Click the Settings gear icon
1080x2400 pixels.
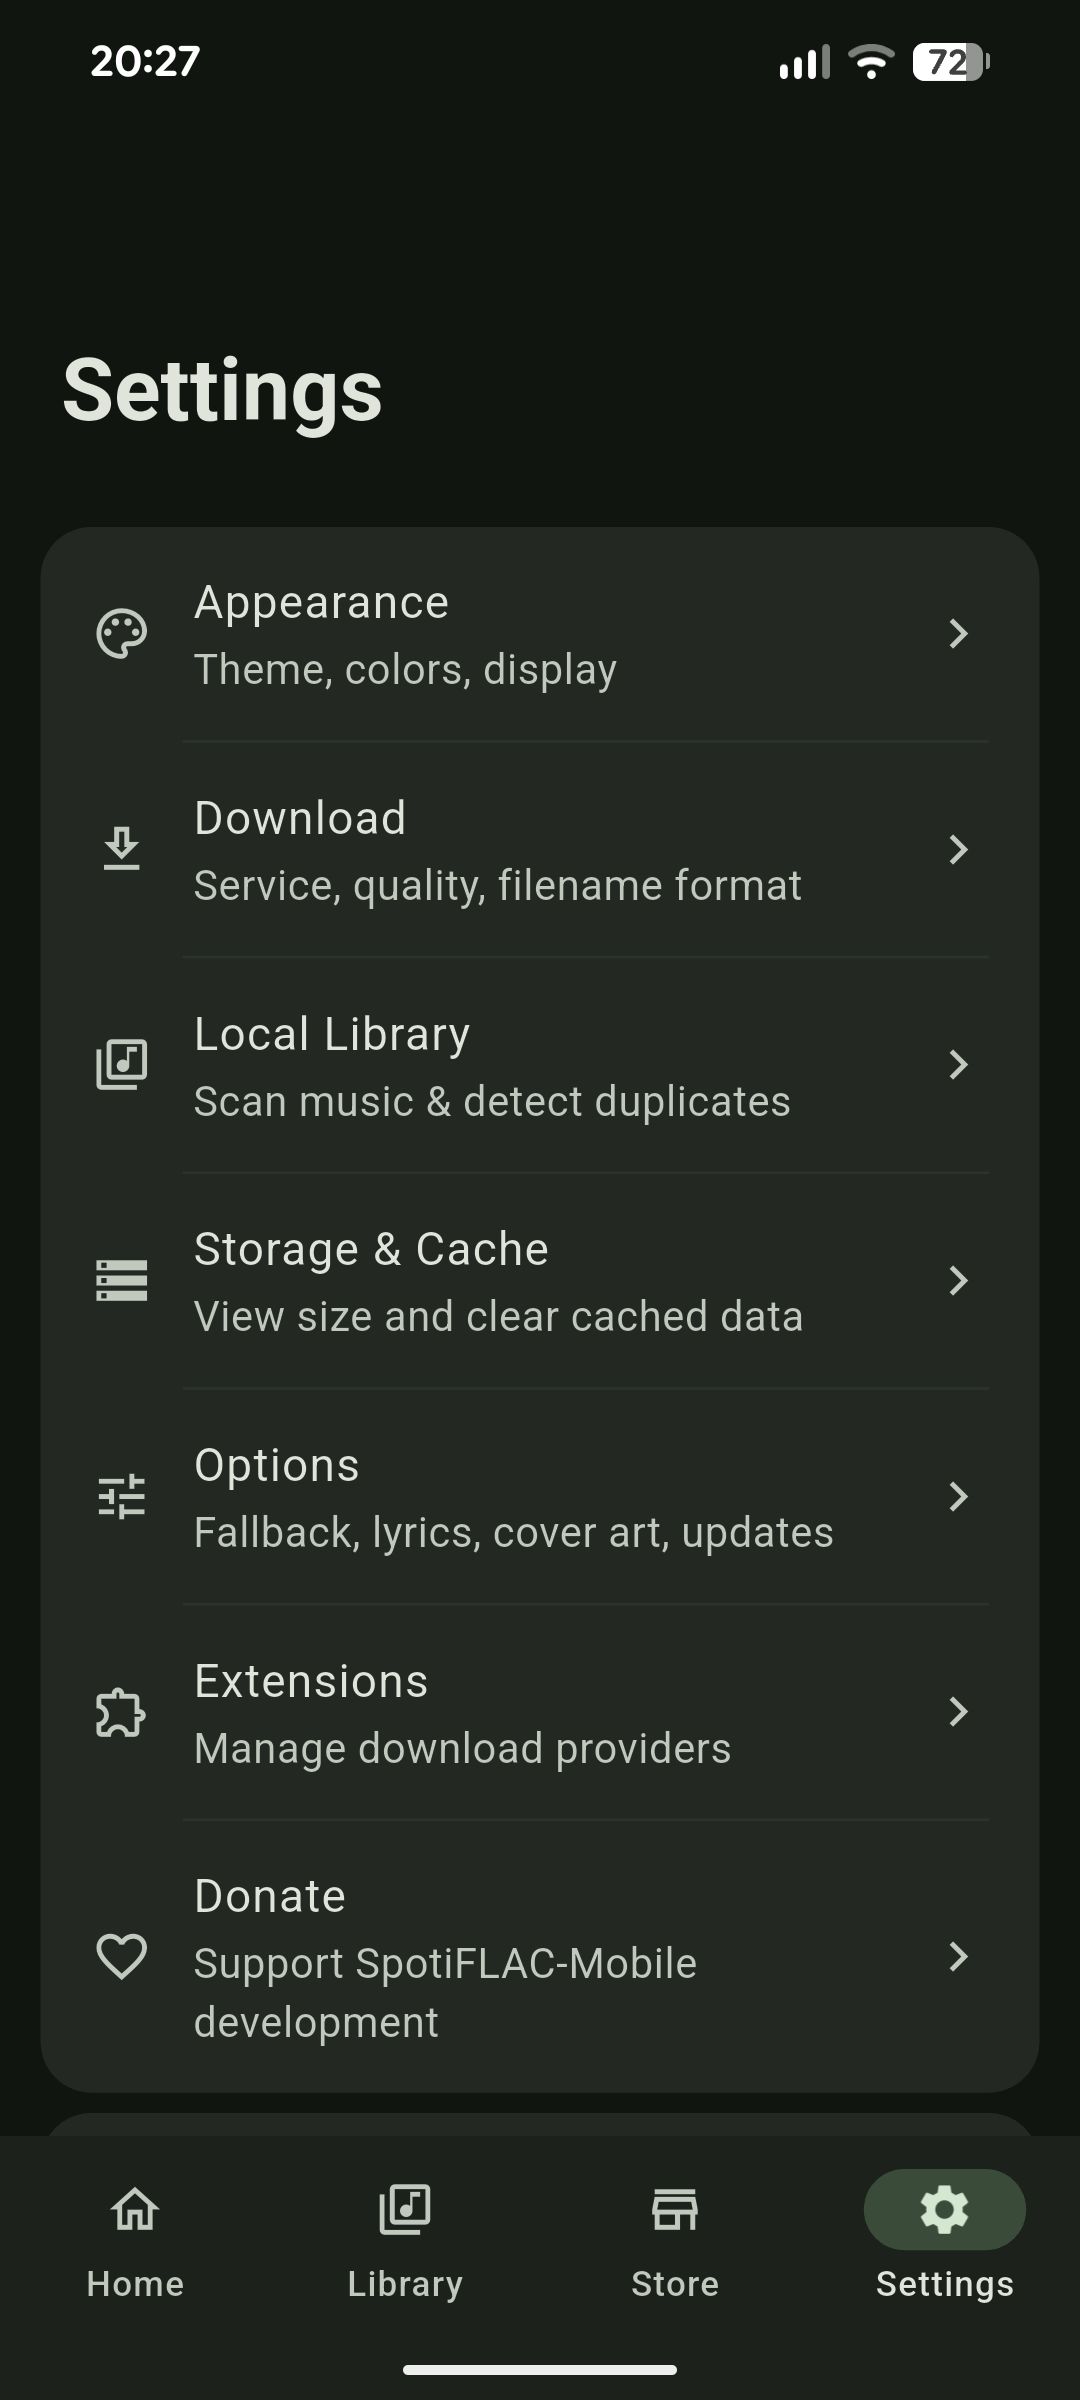point(944,2211)
